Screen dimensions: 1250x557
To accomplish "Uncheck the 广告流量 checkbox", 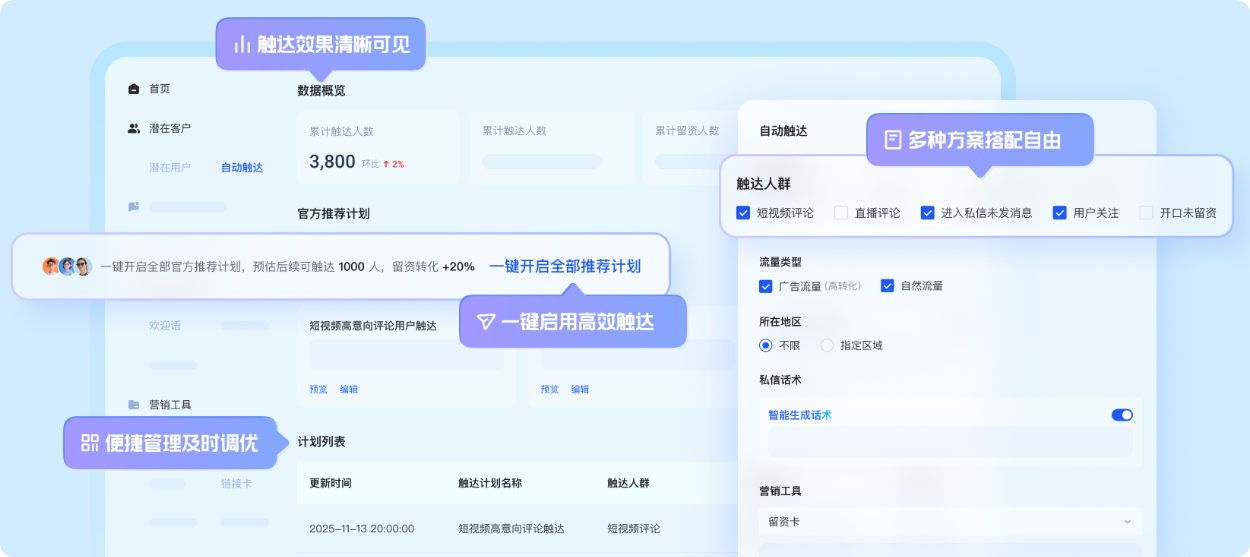I will 766,286.
